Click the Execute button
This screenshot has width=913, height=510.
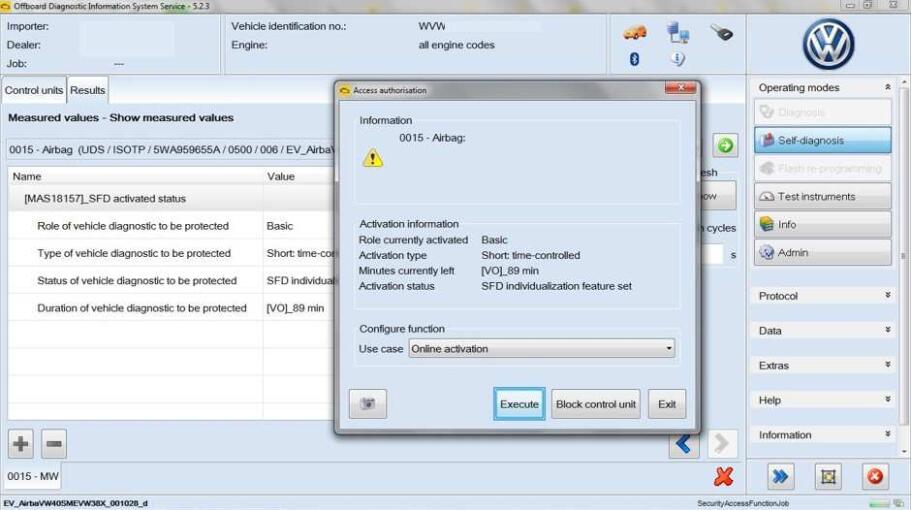(519, 404)
